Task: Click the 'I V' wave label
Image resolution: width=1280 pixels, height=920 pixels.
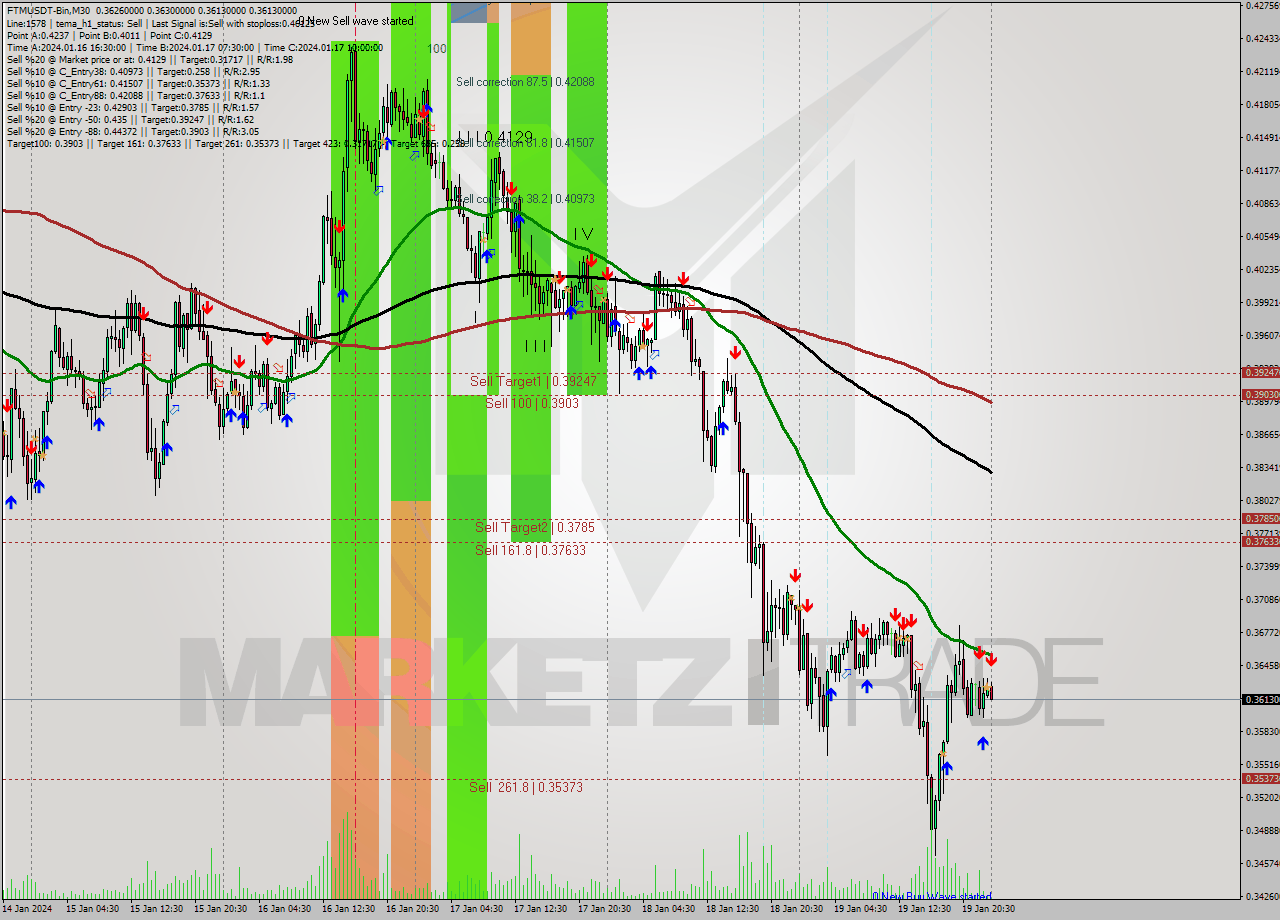Action: [x=583, y=233]
